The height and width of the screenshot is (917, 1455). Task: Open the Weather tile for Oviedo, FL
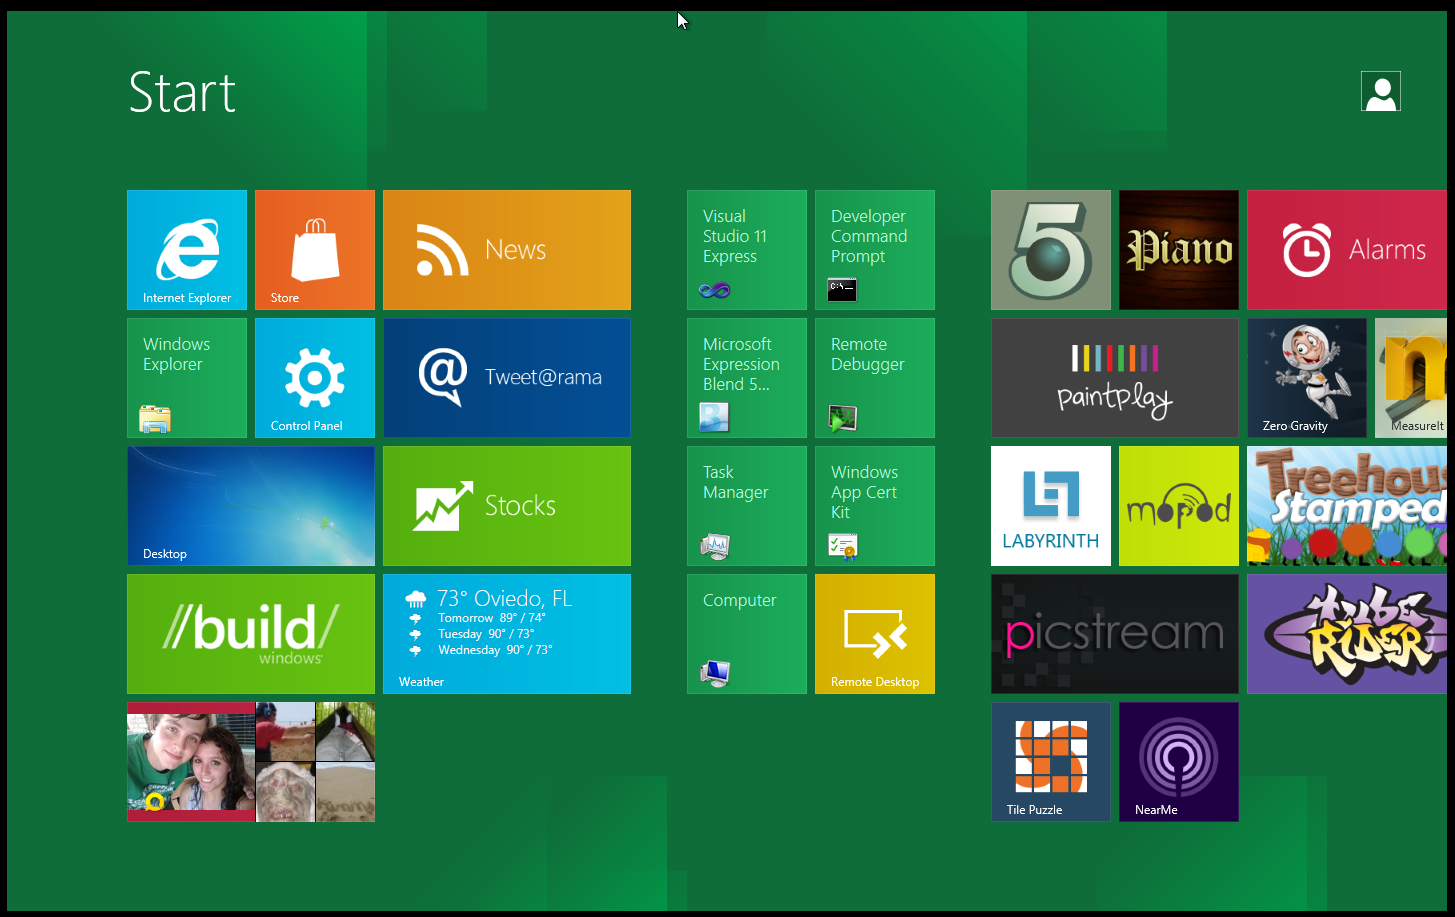507,634
